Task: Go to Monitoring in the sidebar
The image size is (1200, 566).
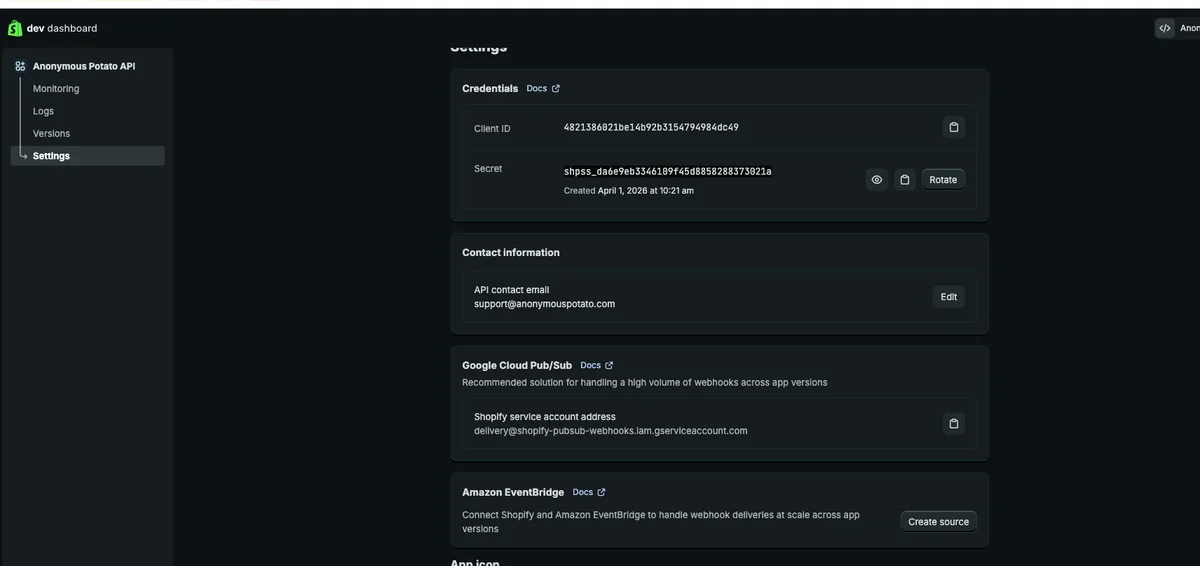Action: tap(56, 89)
